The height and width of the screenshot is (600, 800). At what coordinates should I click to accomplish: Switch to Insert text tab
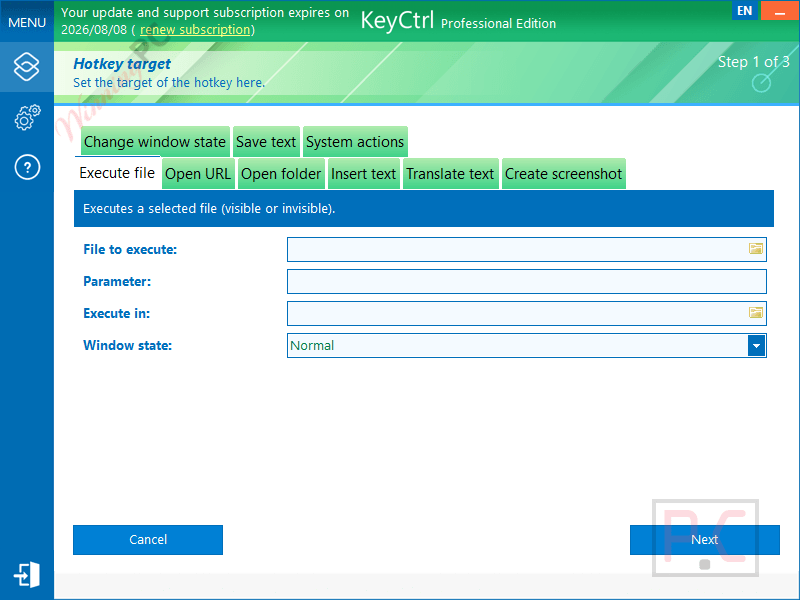pyautogui.click(x=364, y=173)
